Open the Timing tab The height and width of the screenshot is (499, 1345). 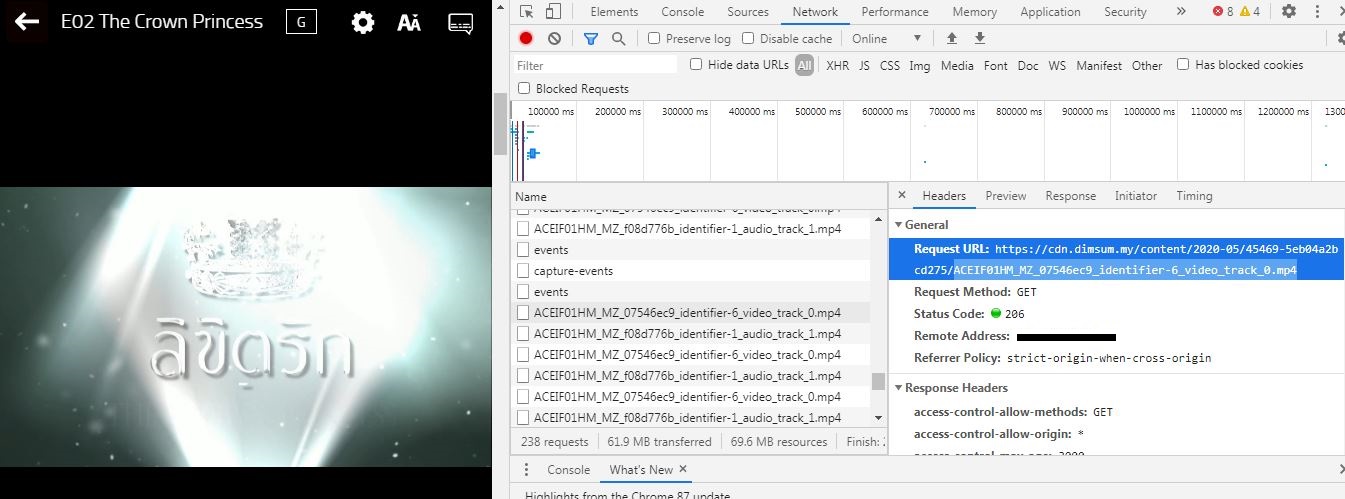click(x=1194, y=196)
